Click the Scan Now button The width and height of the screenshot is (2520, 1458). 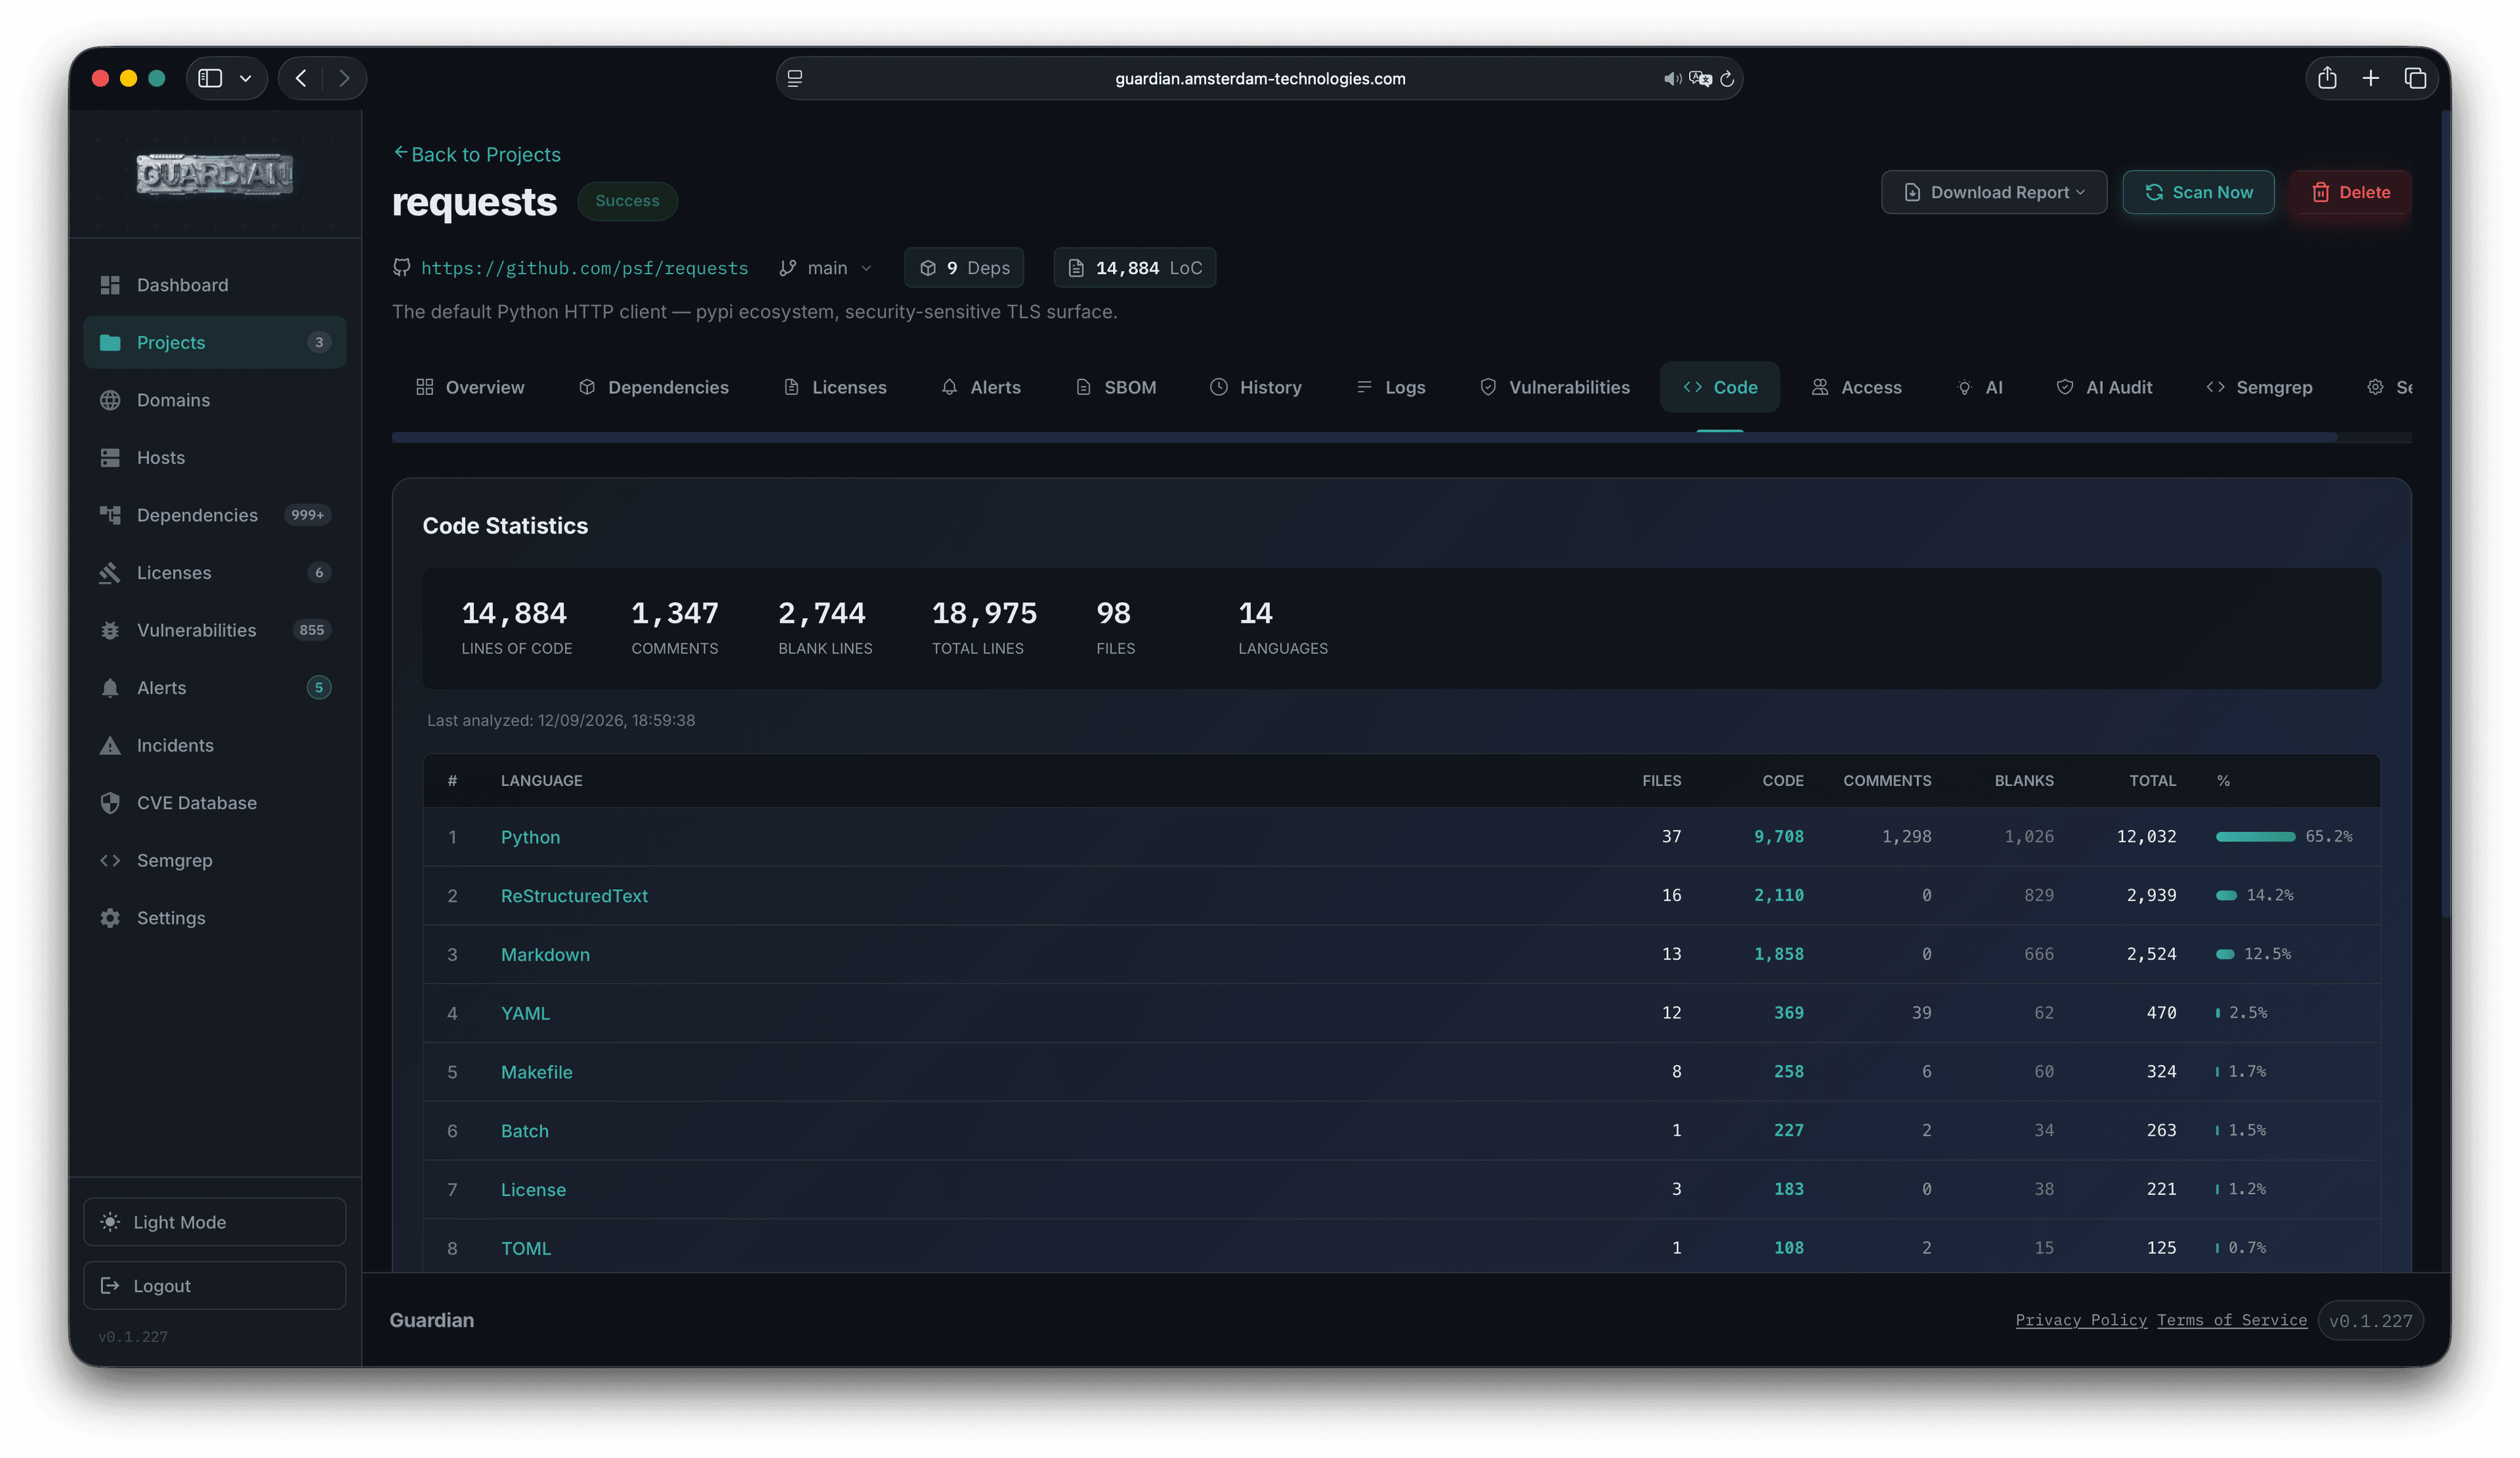(x=2198, y=192)
